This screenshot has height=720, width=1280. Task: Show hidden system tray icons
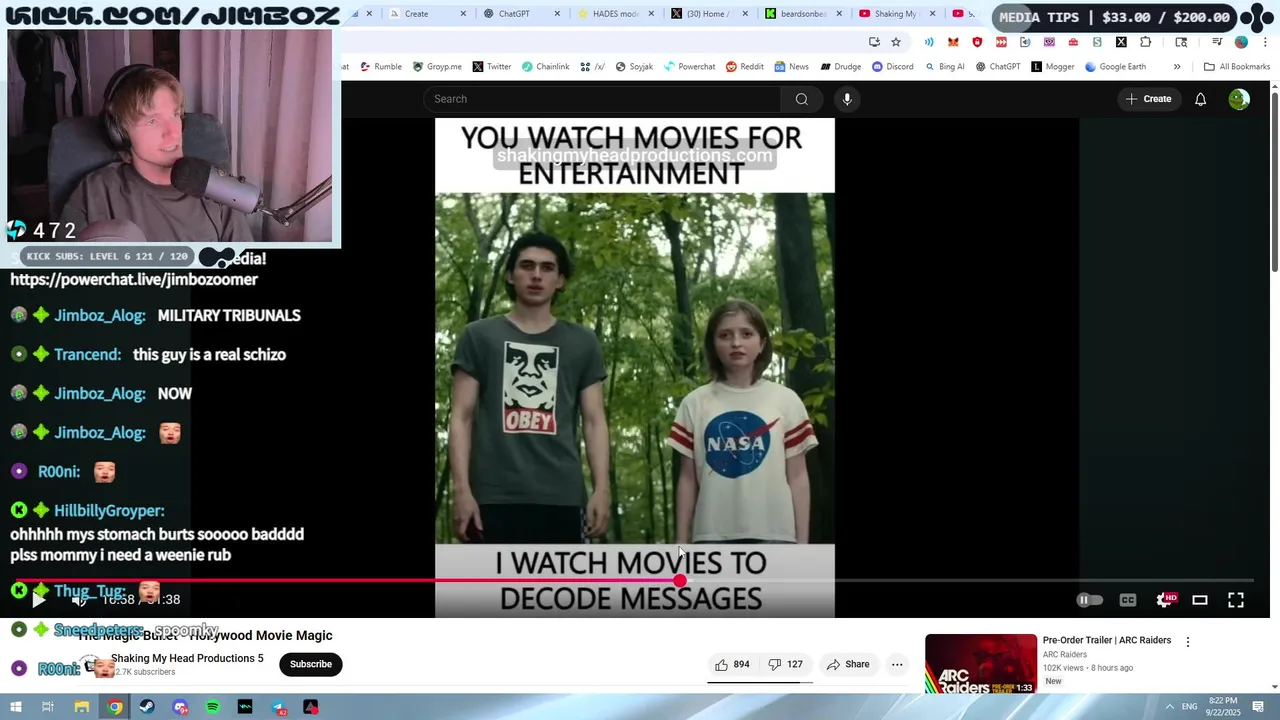pyautogui.click(x=1170, y=707)
